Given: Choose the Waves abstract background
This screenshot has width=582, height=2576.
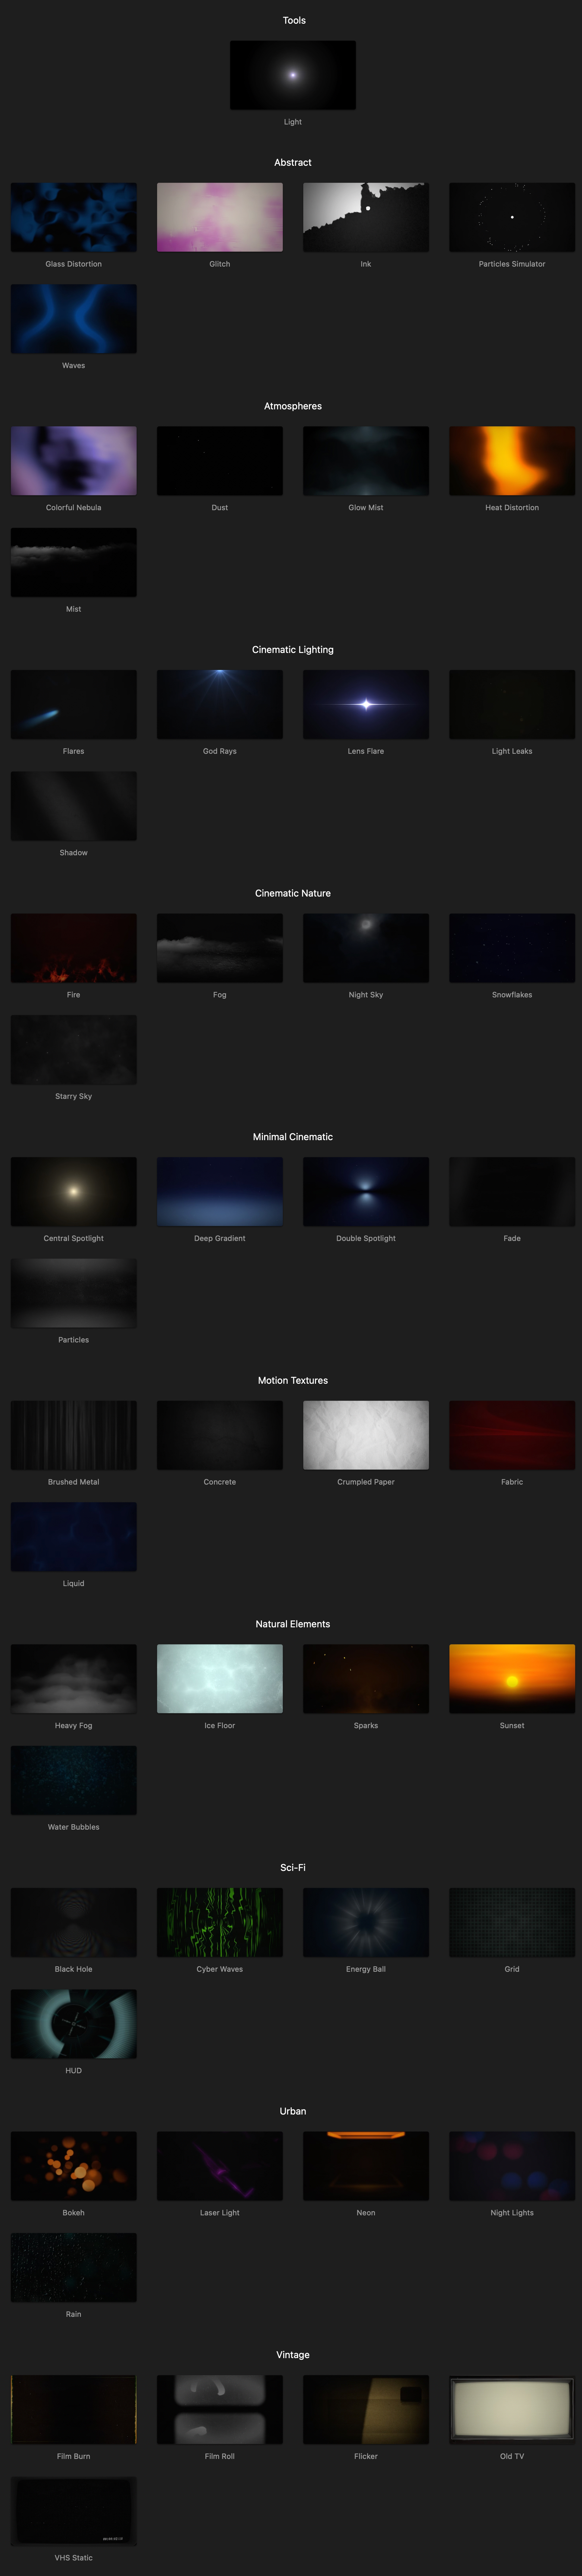Looking at the screenshot, I should tap(74, 319).
